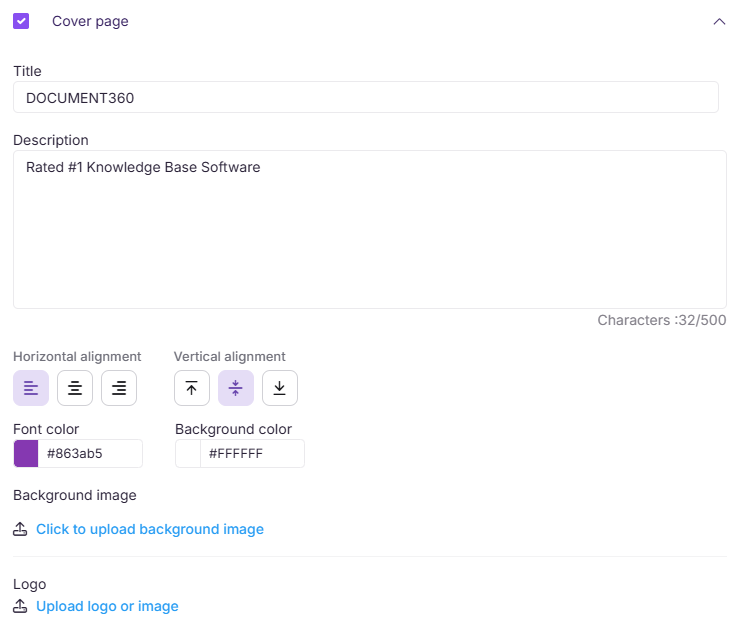Click the logo upload icon
The image size is (739, 644).
pos(20,606)
